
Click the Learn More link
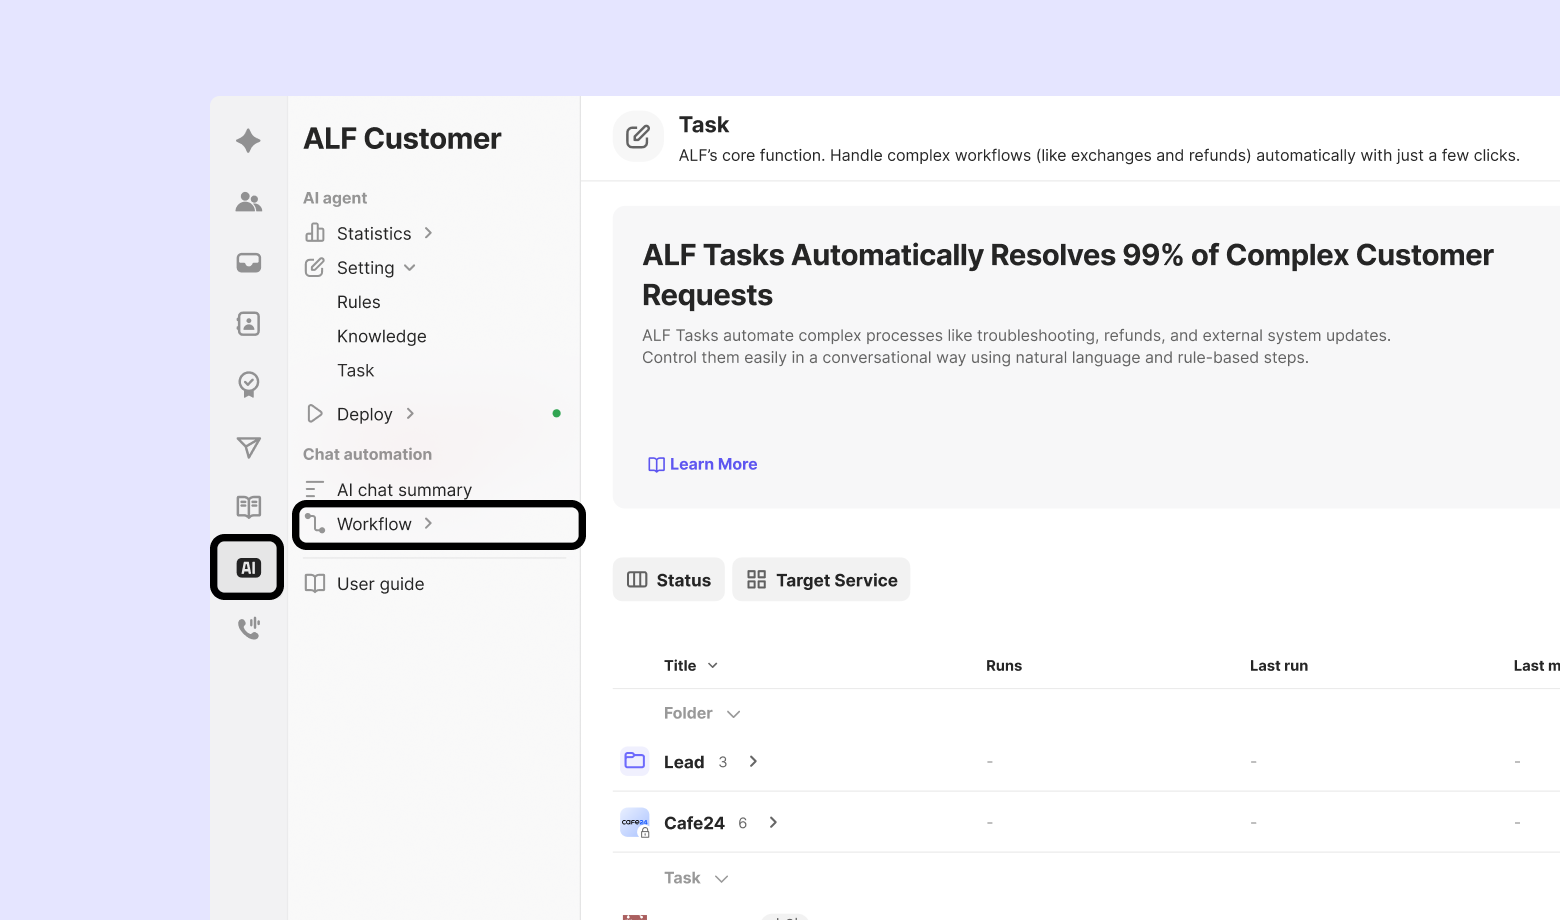point(703,464)
